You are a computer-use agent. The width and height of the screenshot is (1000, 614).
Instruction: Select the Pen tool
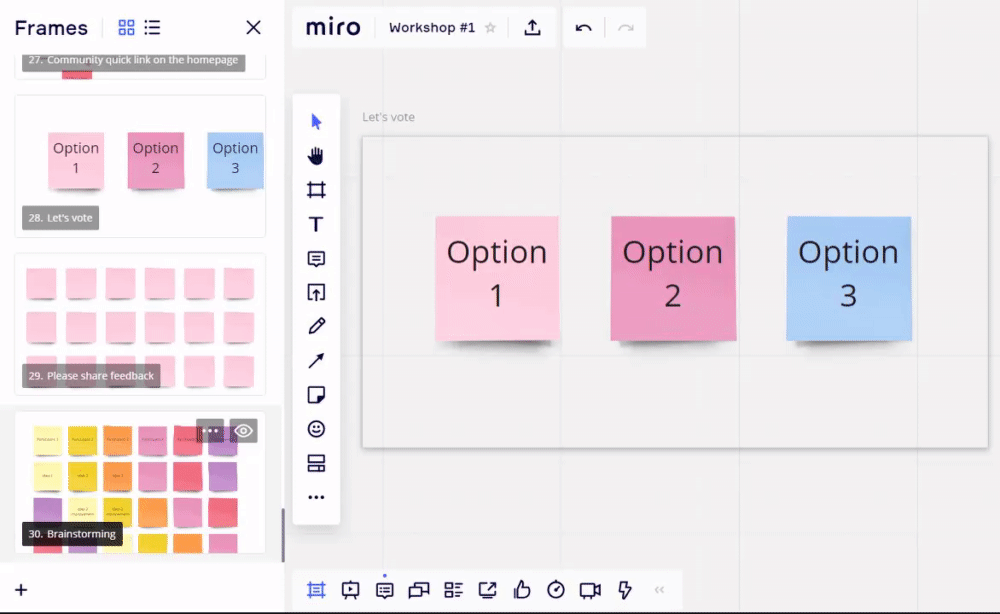[316, 326]
